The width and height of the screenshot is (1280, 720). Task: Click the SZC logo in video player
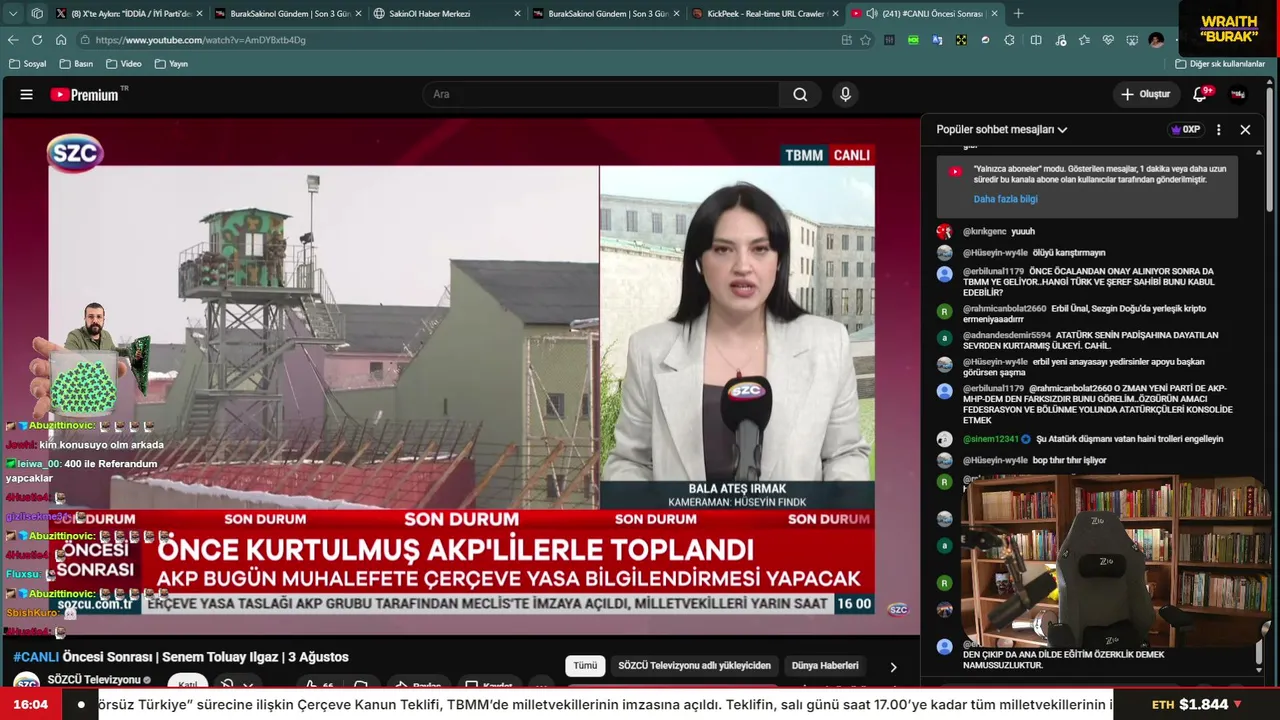click(x=75, y=153)
